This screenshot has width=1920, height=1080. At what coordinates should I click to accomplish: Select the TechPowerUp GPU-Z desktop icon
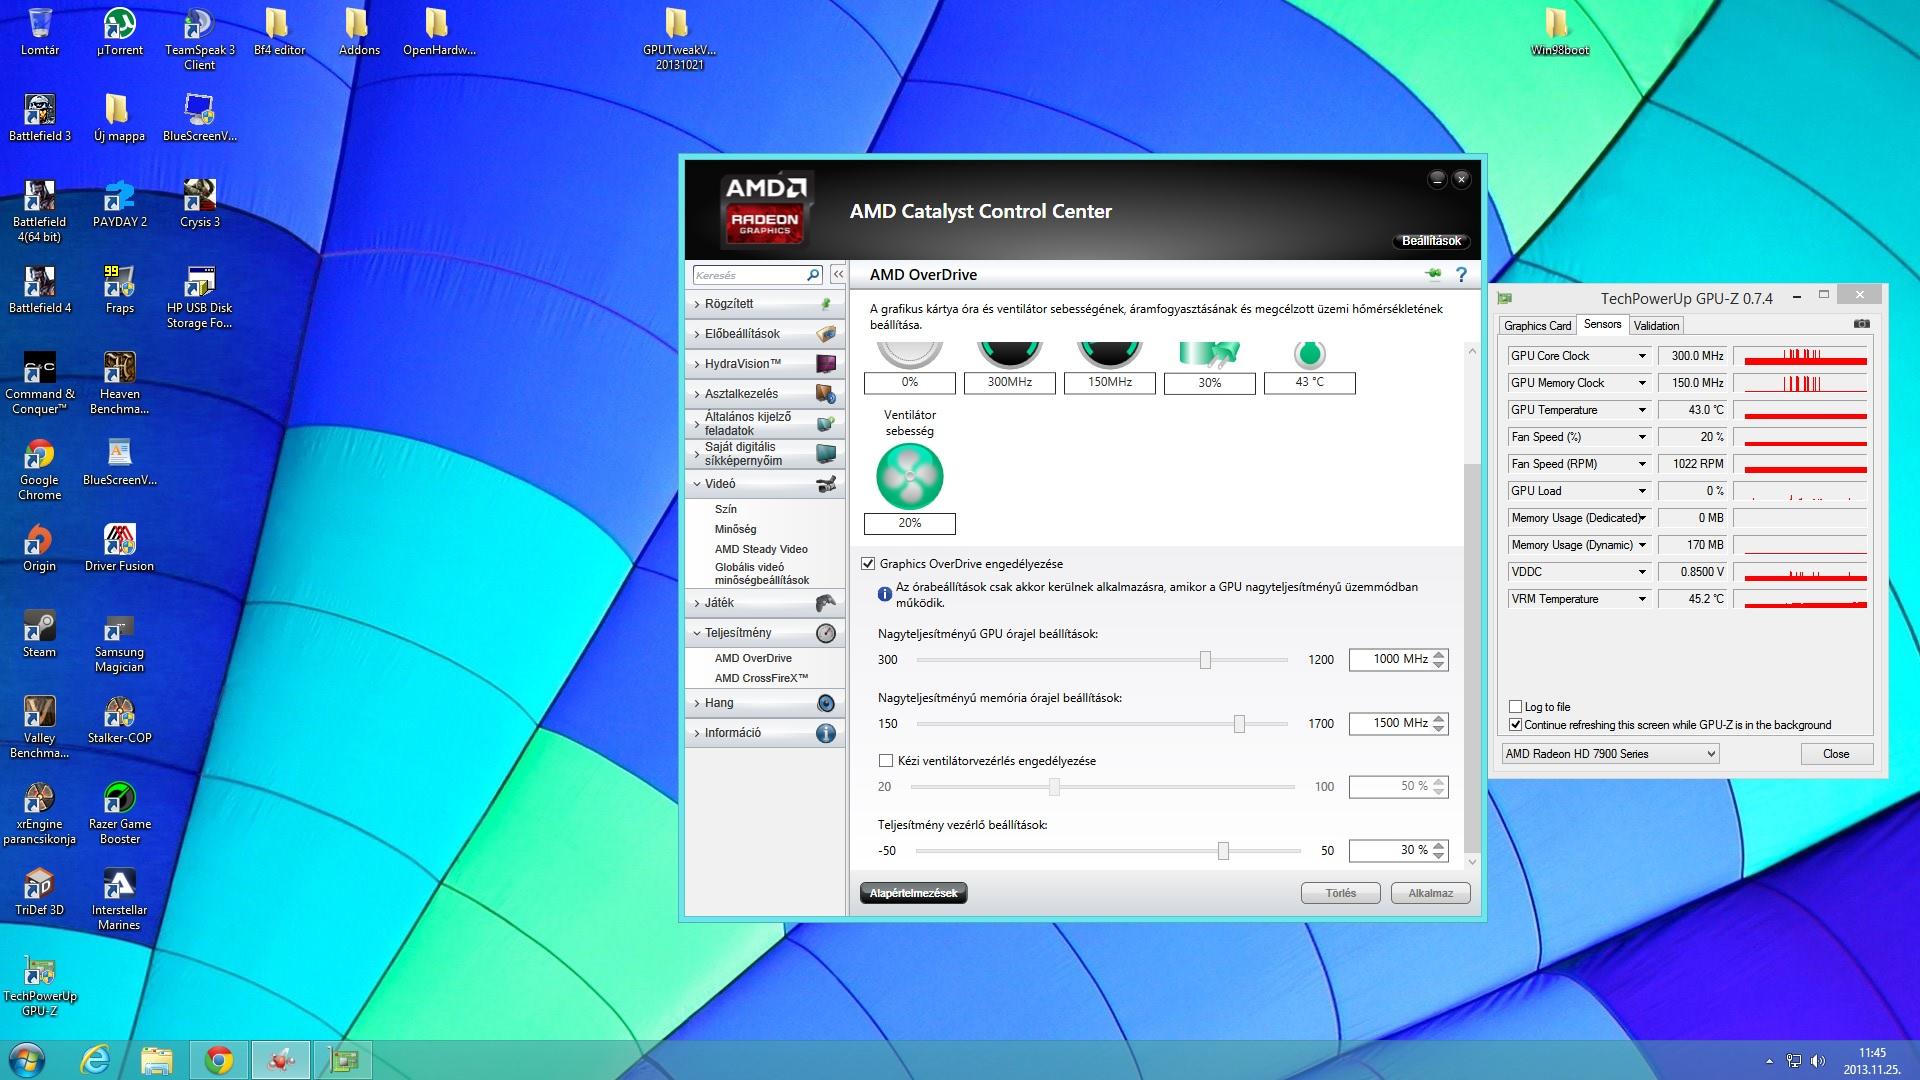point(39,985)
